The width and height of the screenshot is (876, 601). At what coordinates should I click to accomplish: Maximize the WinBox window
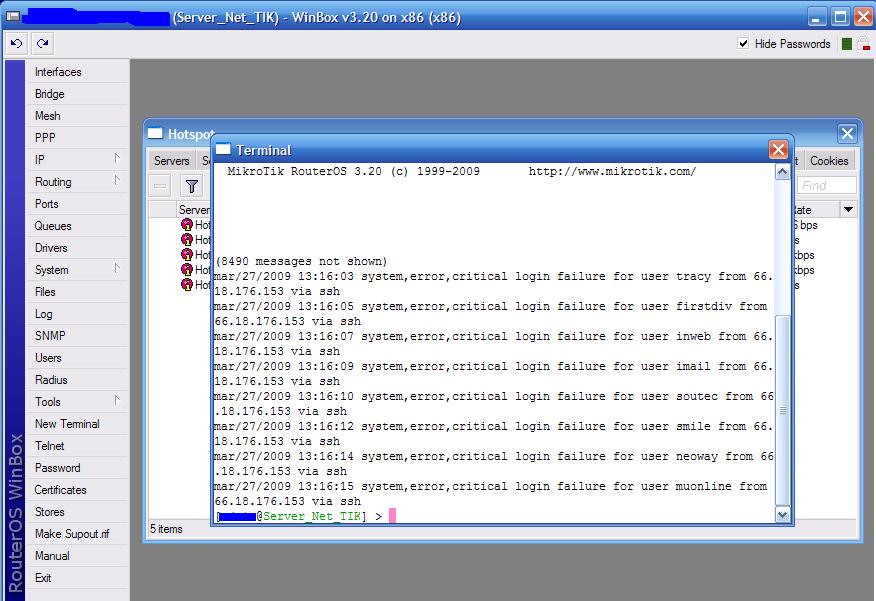pos(840,17)
